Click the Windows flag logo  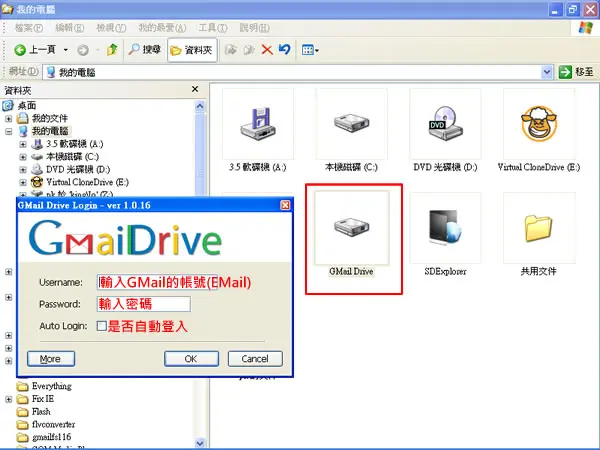585,28
